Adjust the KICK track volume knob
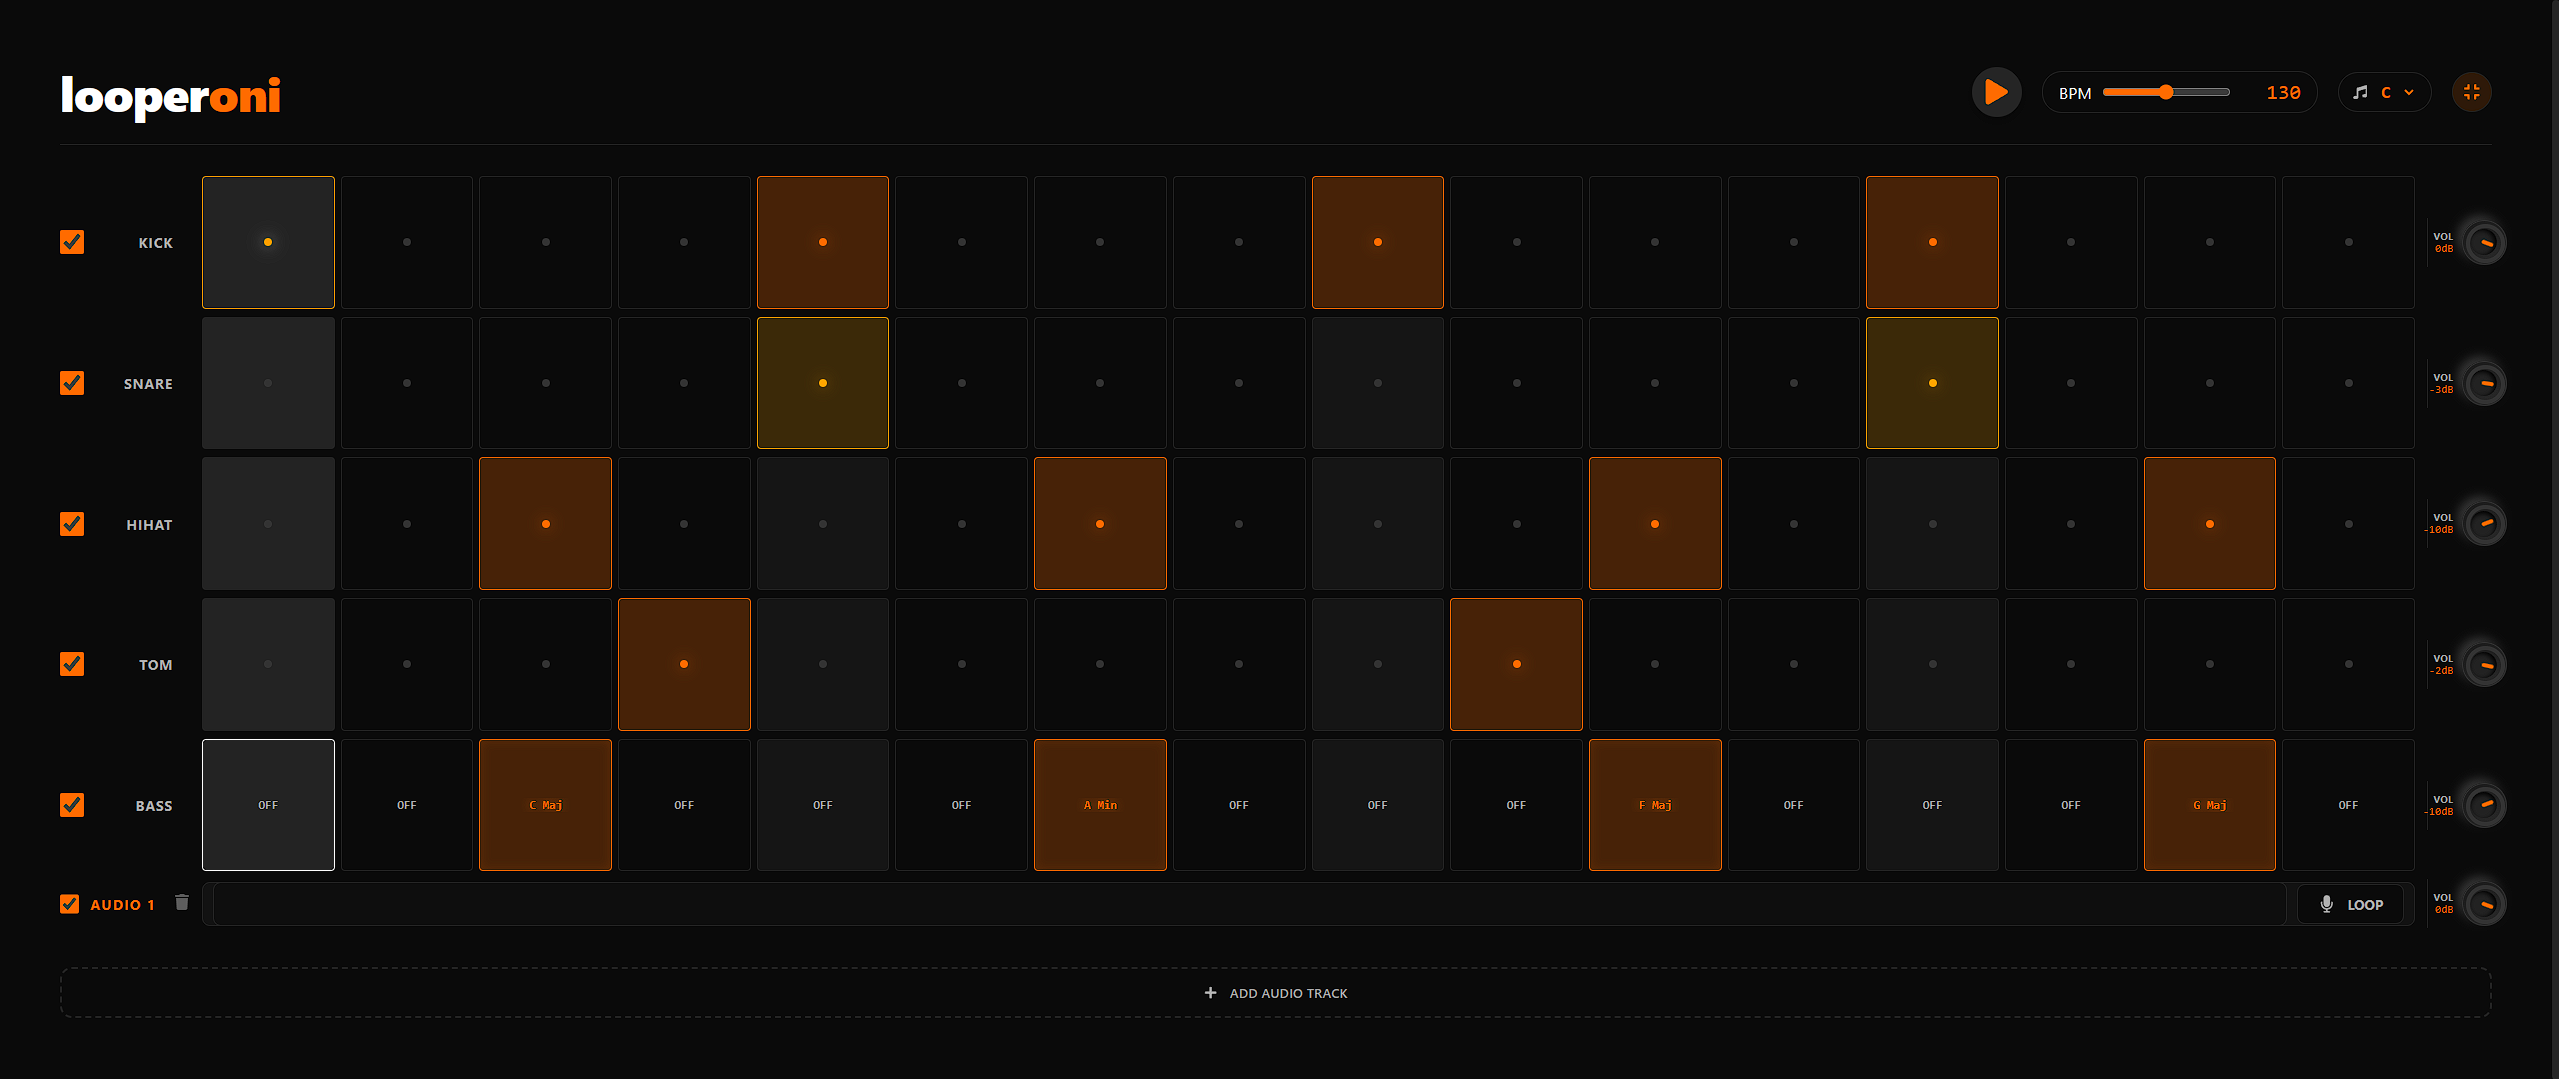 pos(2486,242)
